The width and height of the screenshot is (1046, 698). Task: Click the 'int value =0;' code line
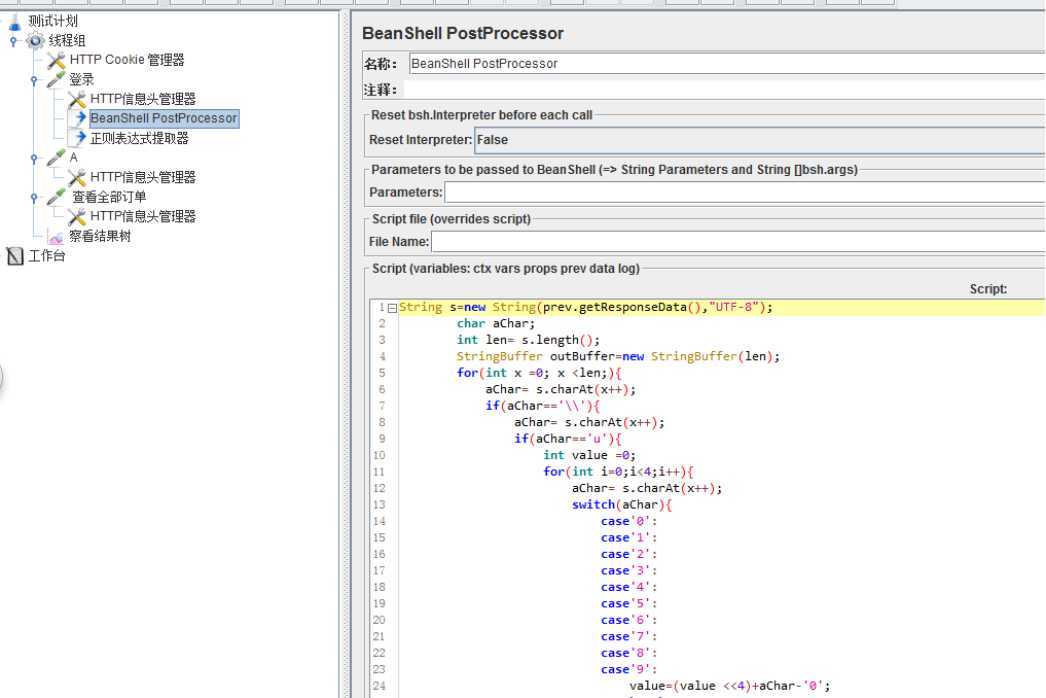coord(589,455)
